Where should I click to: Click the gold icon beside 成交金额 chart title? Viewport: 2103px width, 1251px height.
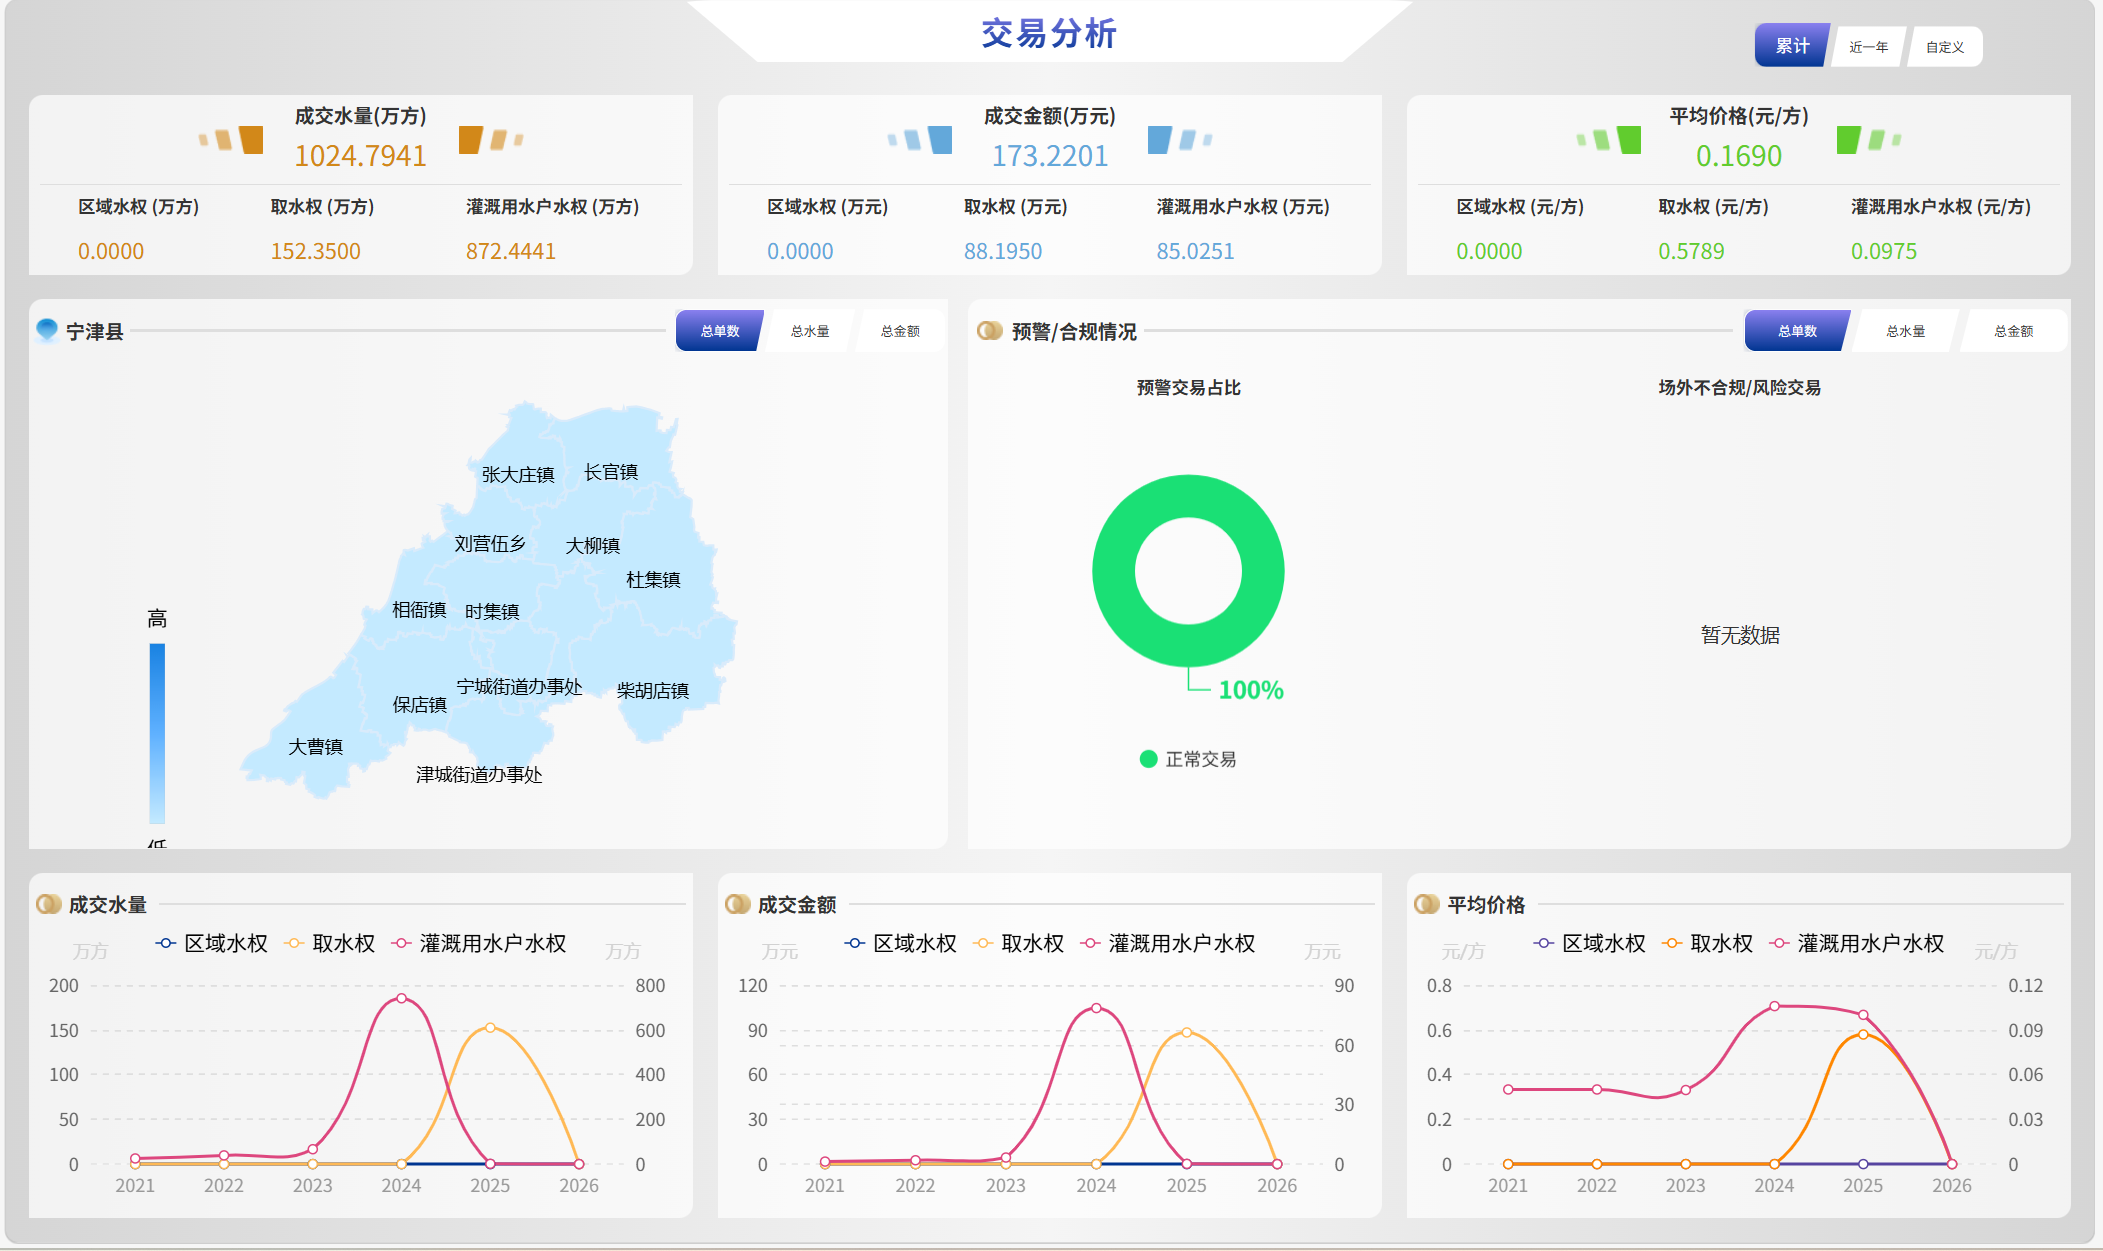tap(737, 904)
